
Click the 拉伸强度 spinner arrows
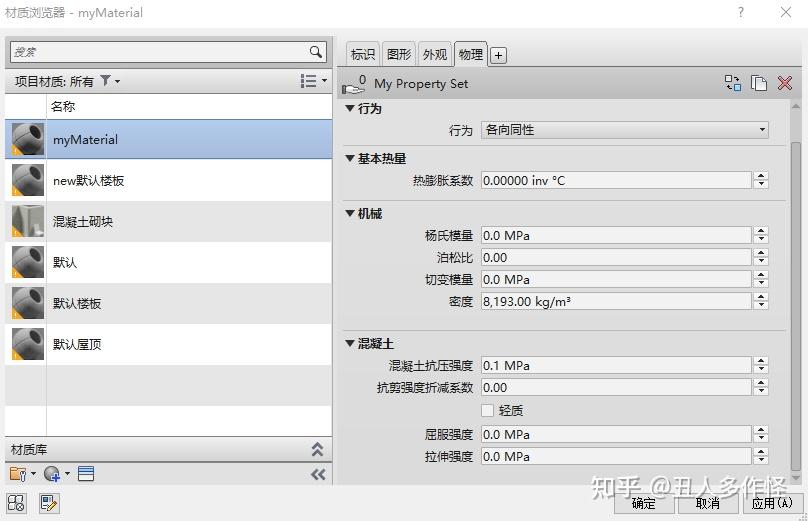[x=761, y=457]
